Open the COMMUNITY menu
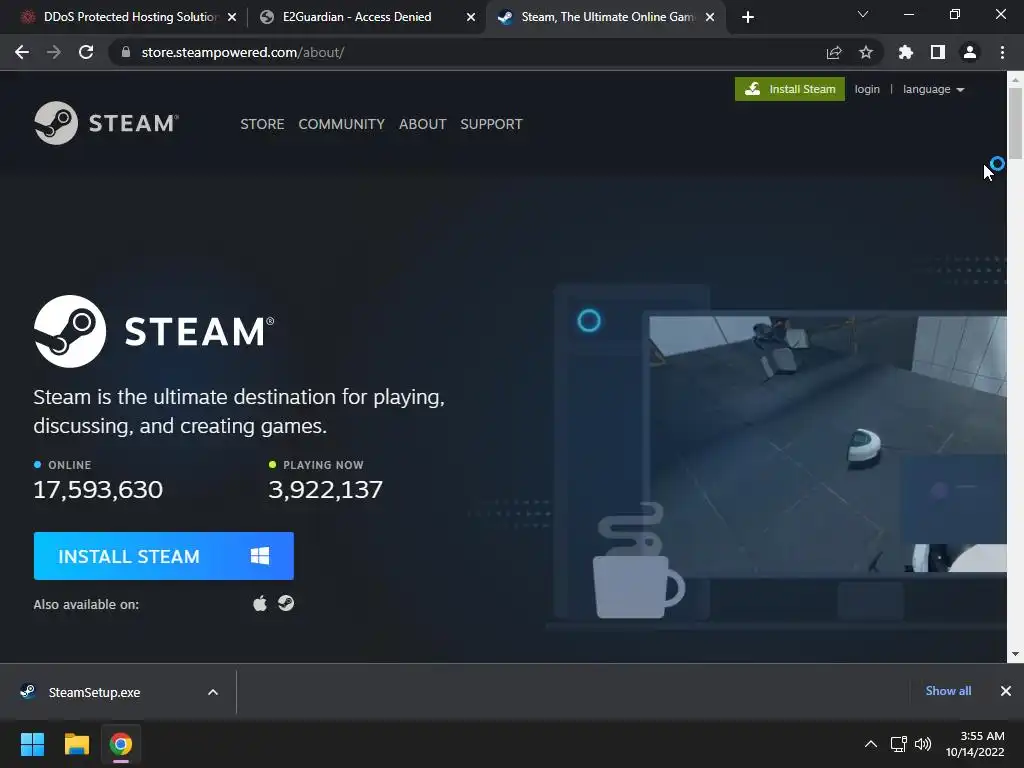This screenshot has width=1024, height=768. (342, 124)
